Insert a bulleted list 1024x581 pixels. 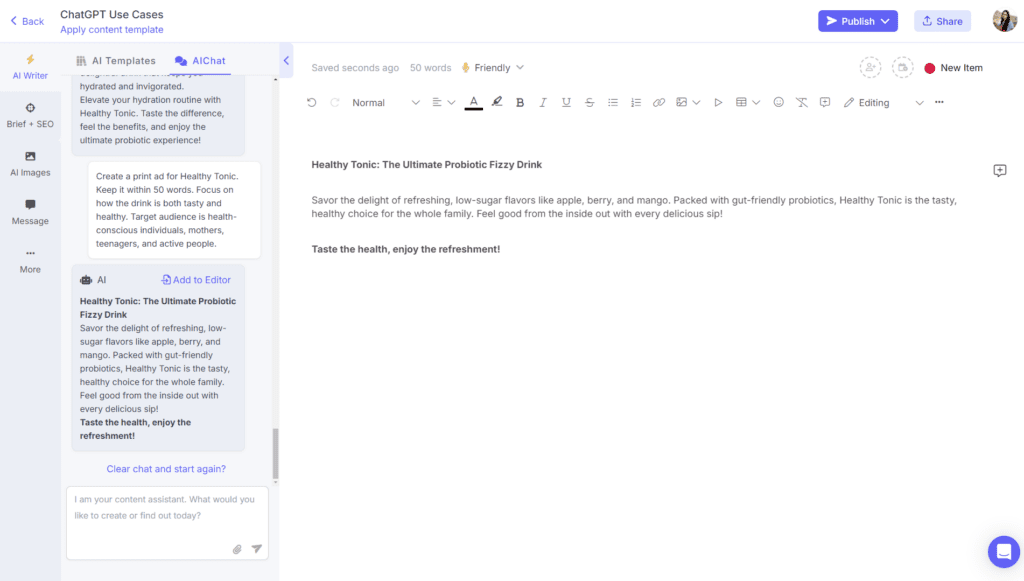tap(613, 102)
